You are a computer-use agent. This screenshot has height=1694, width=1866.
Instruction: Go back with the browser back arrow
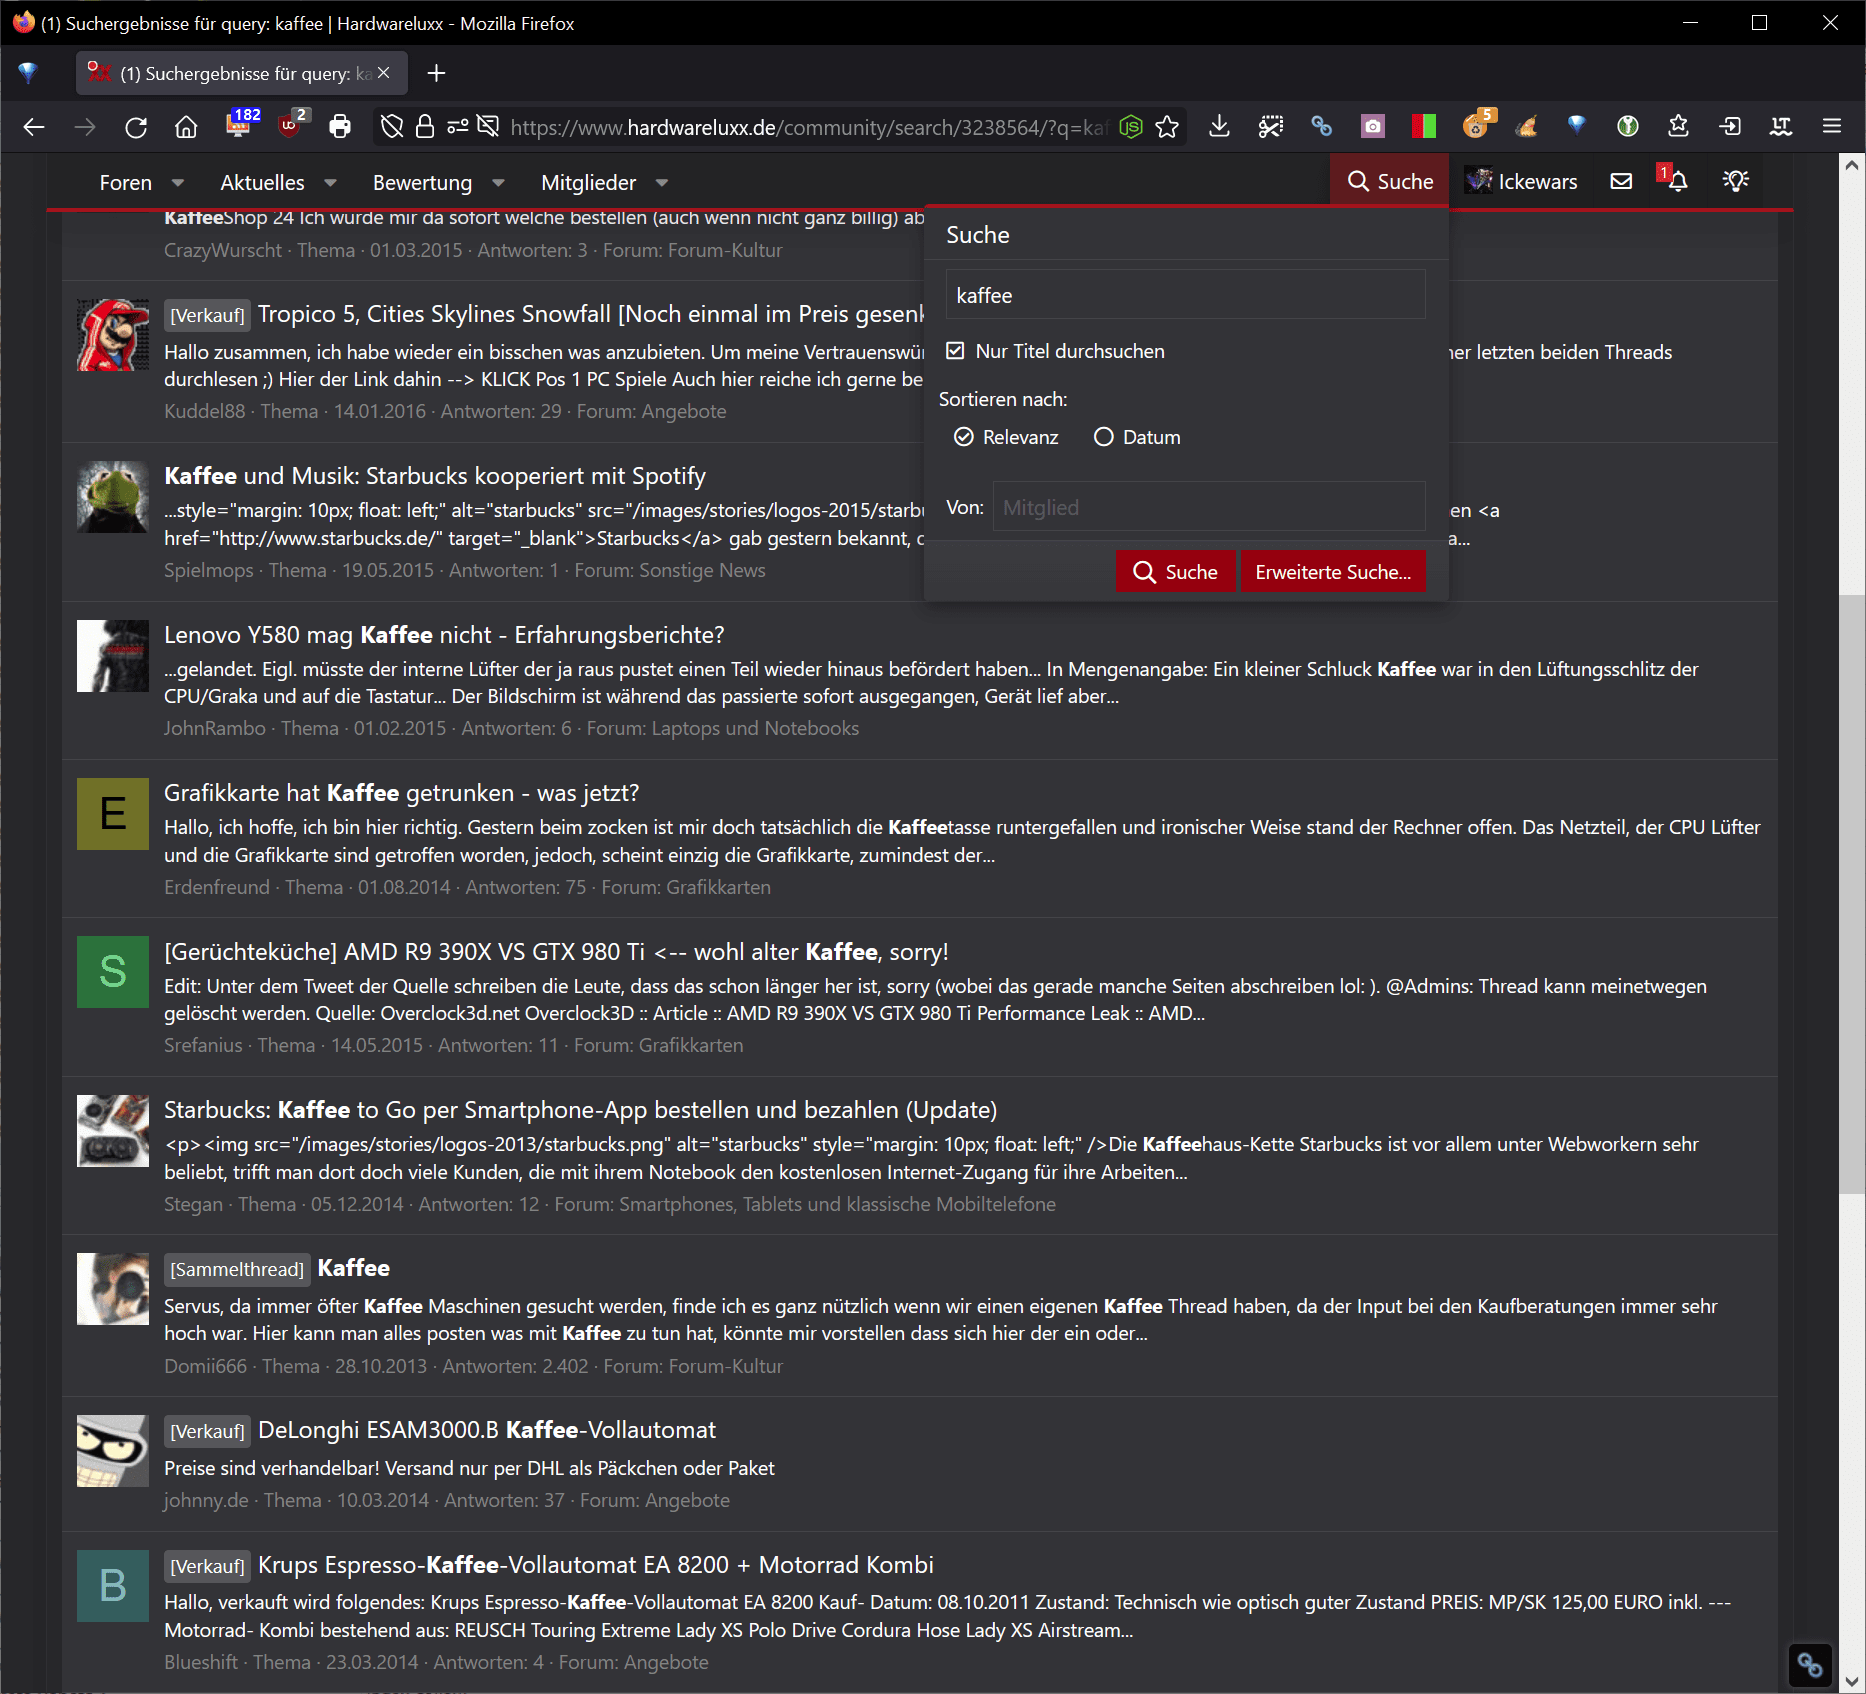coord(34,127)
